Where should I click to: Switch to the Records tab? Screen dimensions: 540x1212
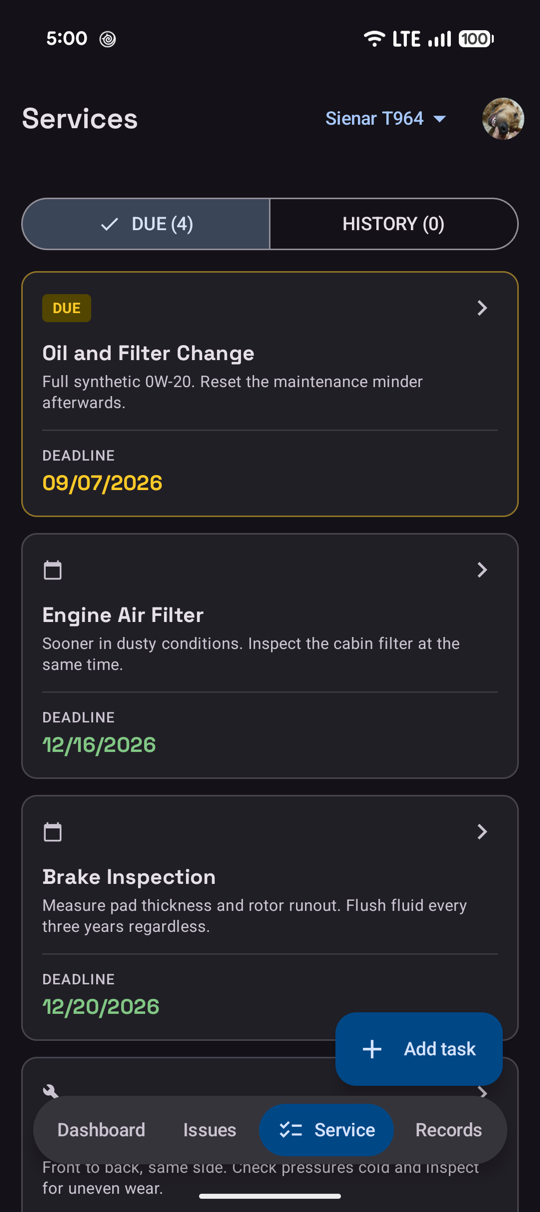(x=449, y=1130)
